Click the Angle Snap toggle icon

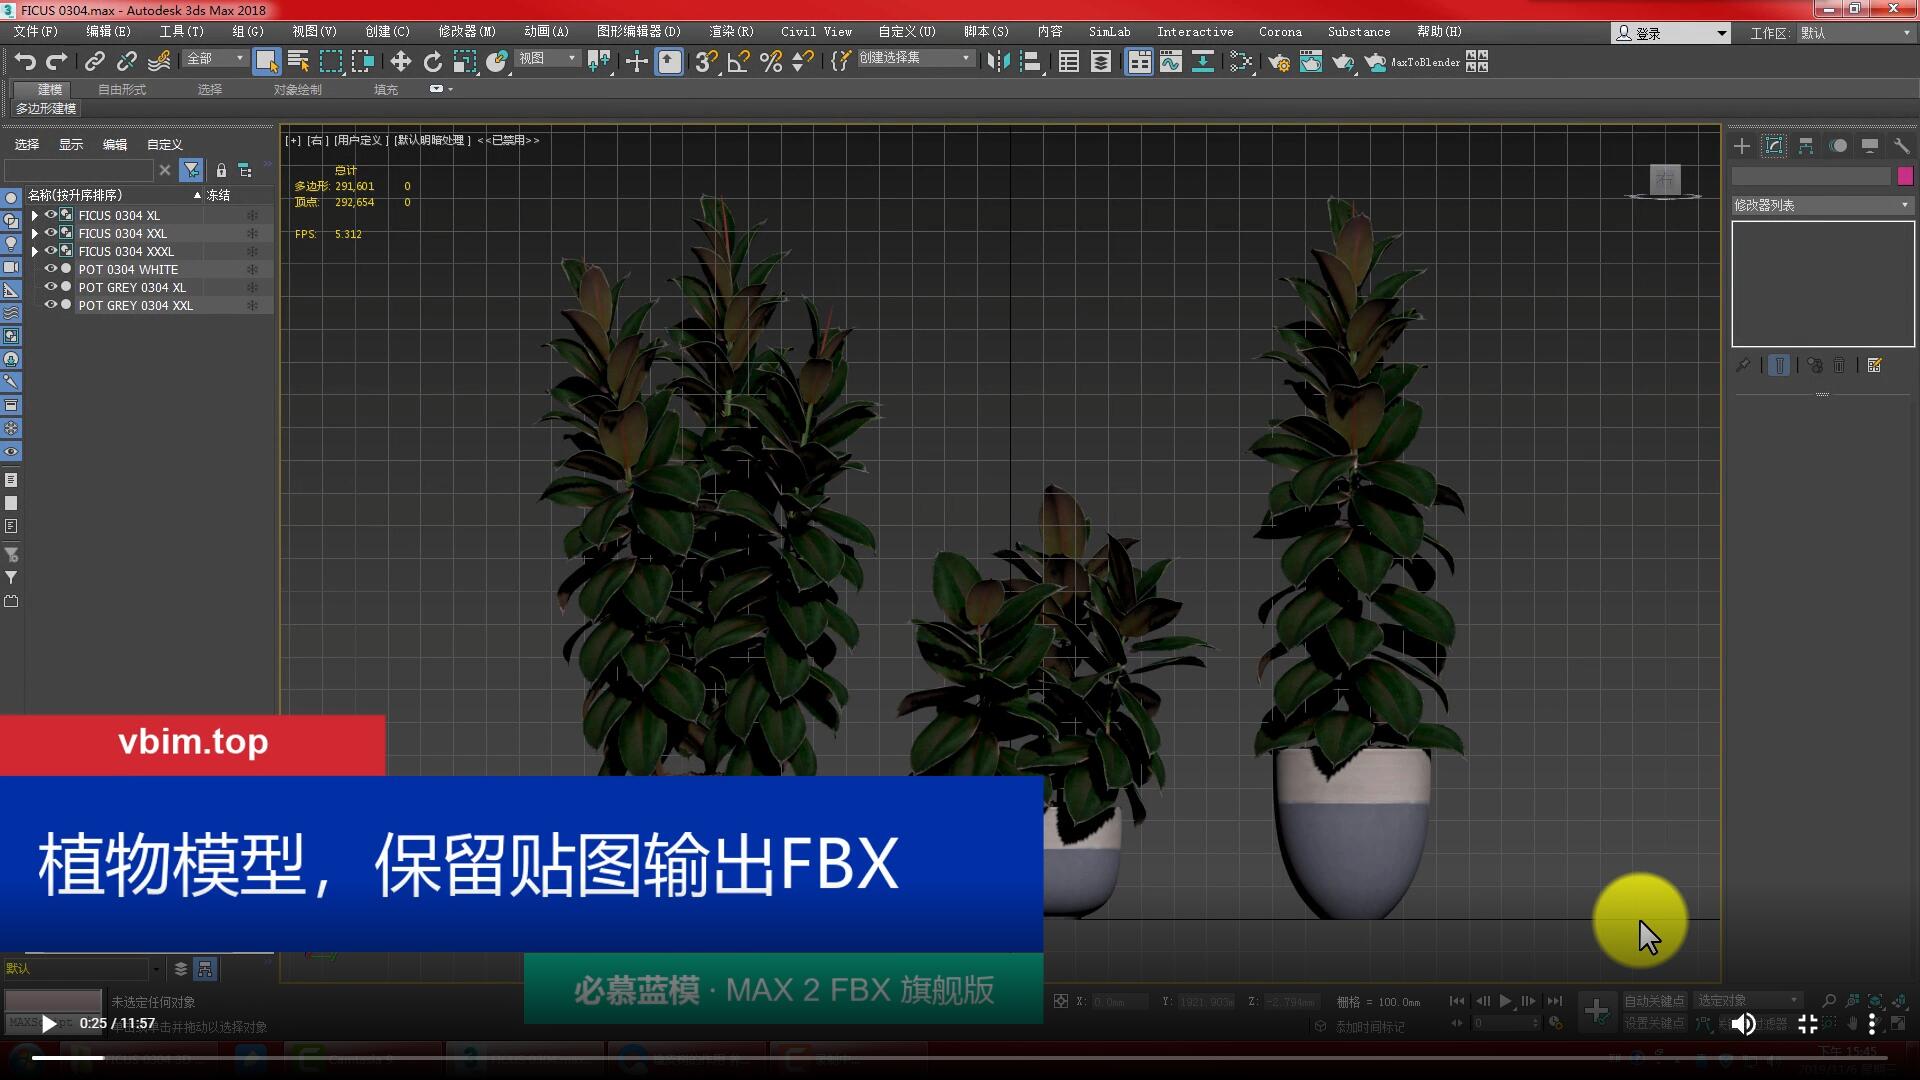[x=738, y=62]
